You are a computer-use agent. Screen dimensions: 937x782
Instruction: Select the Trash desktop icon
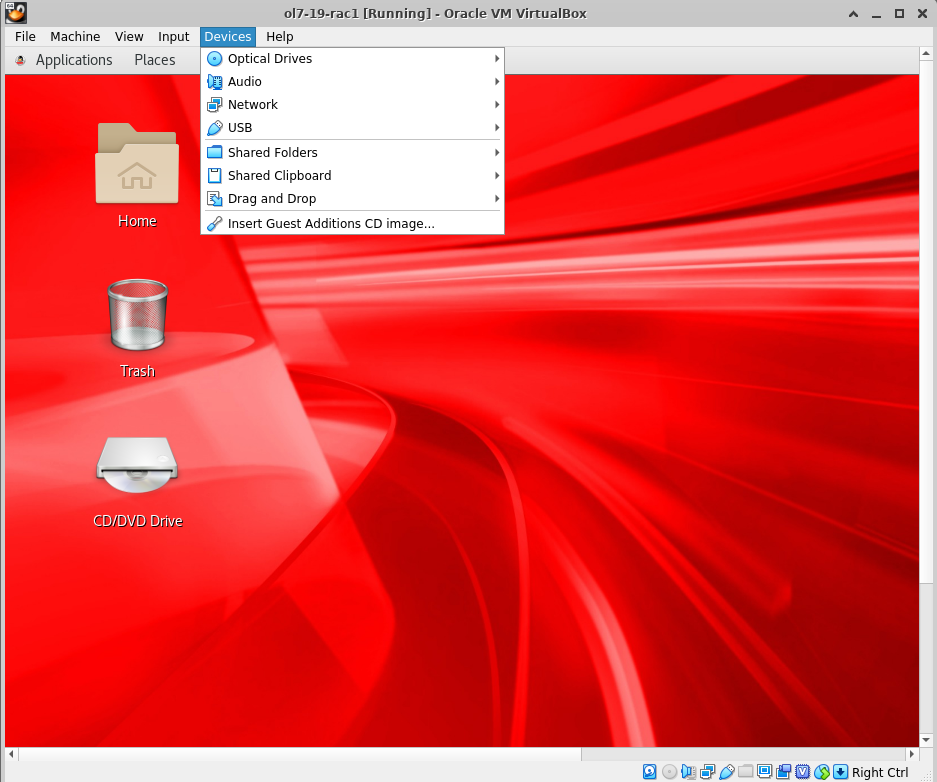tap(137, 329)
